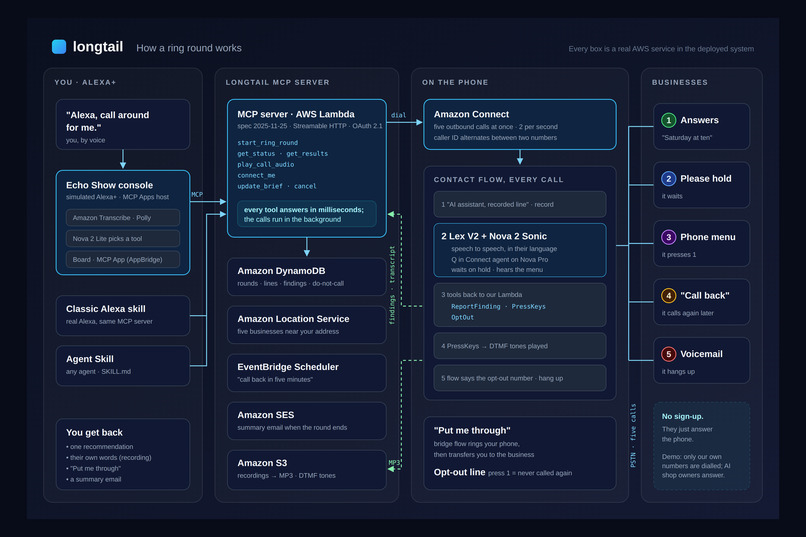Click the get_status tool name

point(256,154)
